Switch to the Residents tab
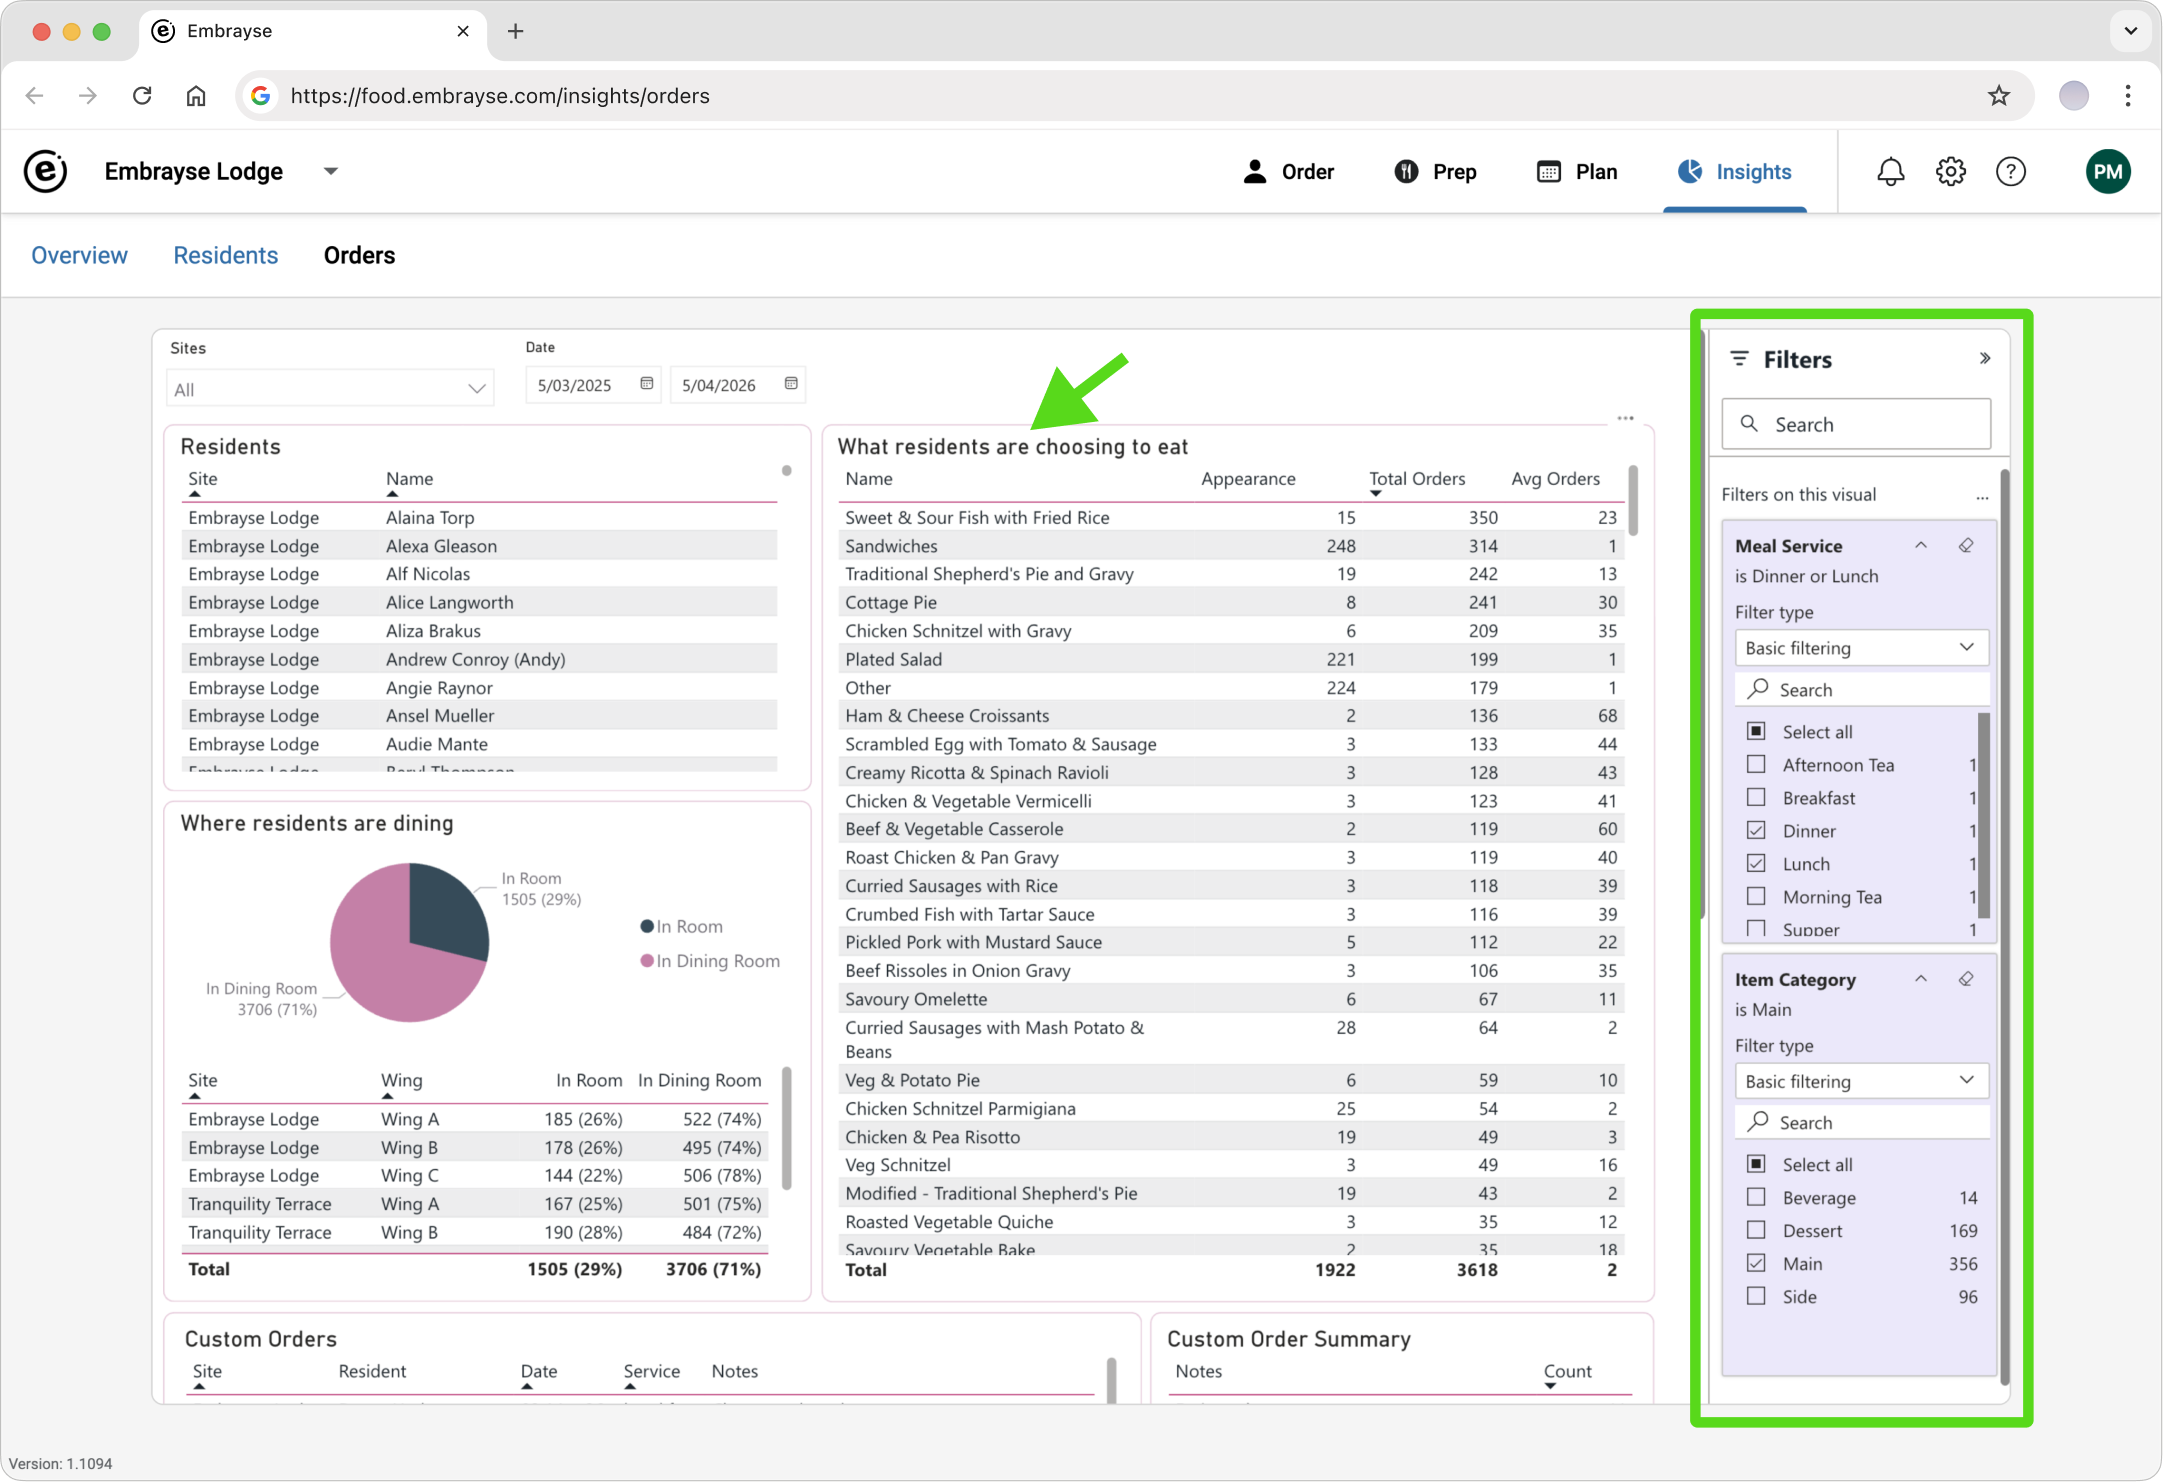The image size is (2163, 1482). (225, 256)
